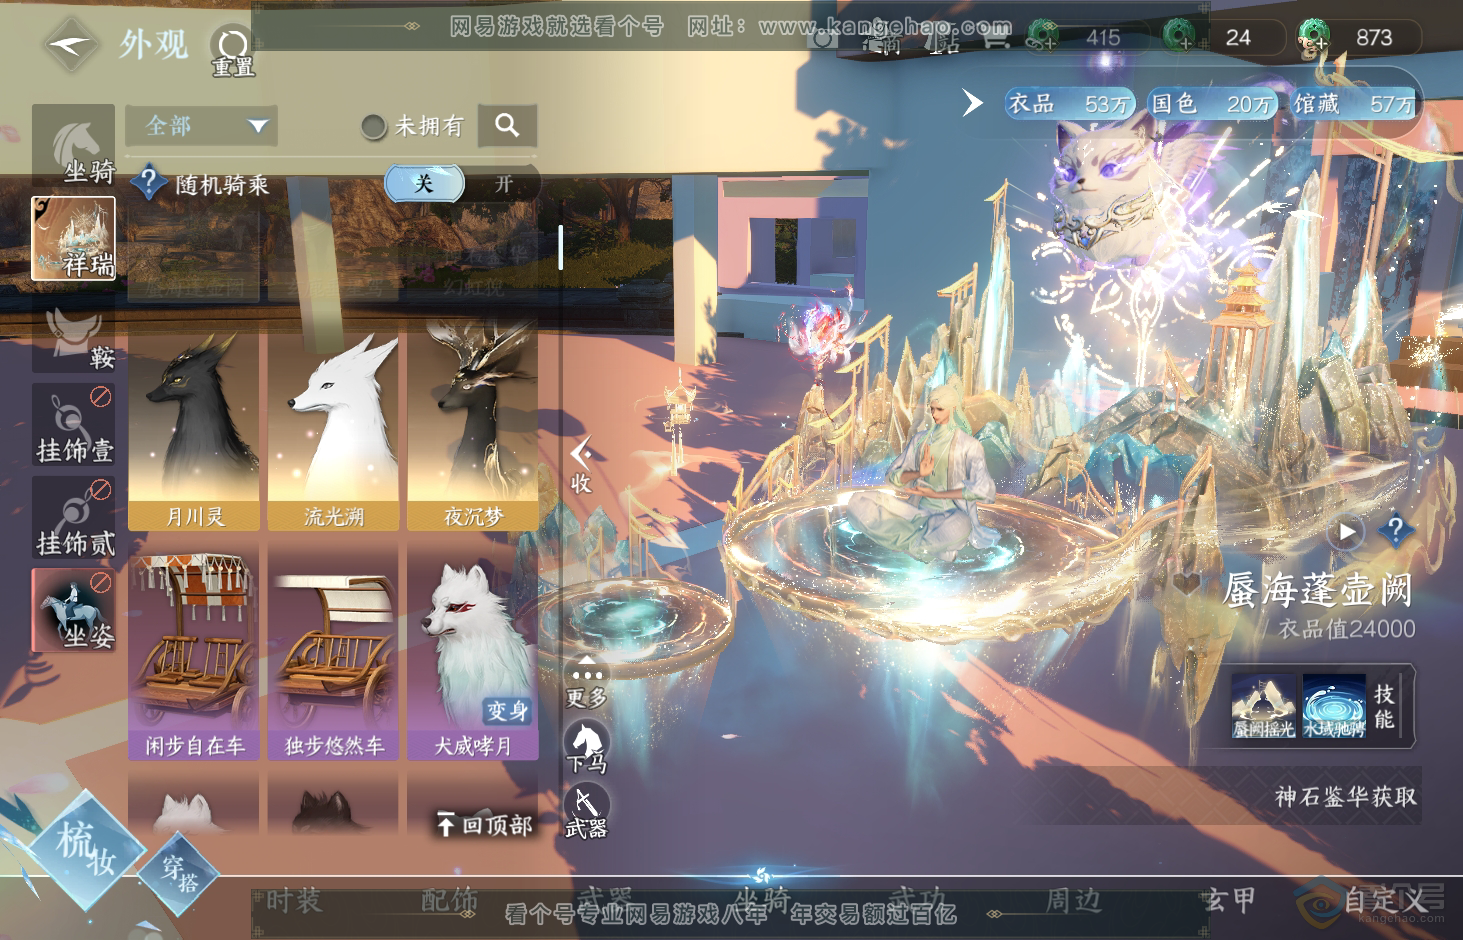Switch to the 配饰 tab

449,900
